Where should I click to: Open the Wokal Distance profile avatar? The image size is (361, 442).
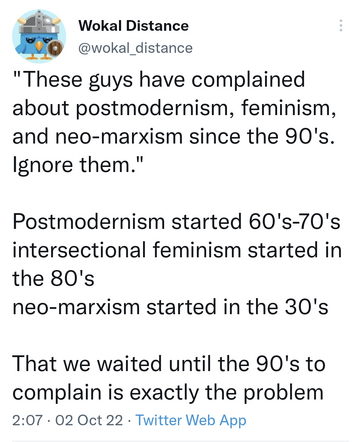point(39,36)
